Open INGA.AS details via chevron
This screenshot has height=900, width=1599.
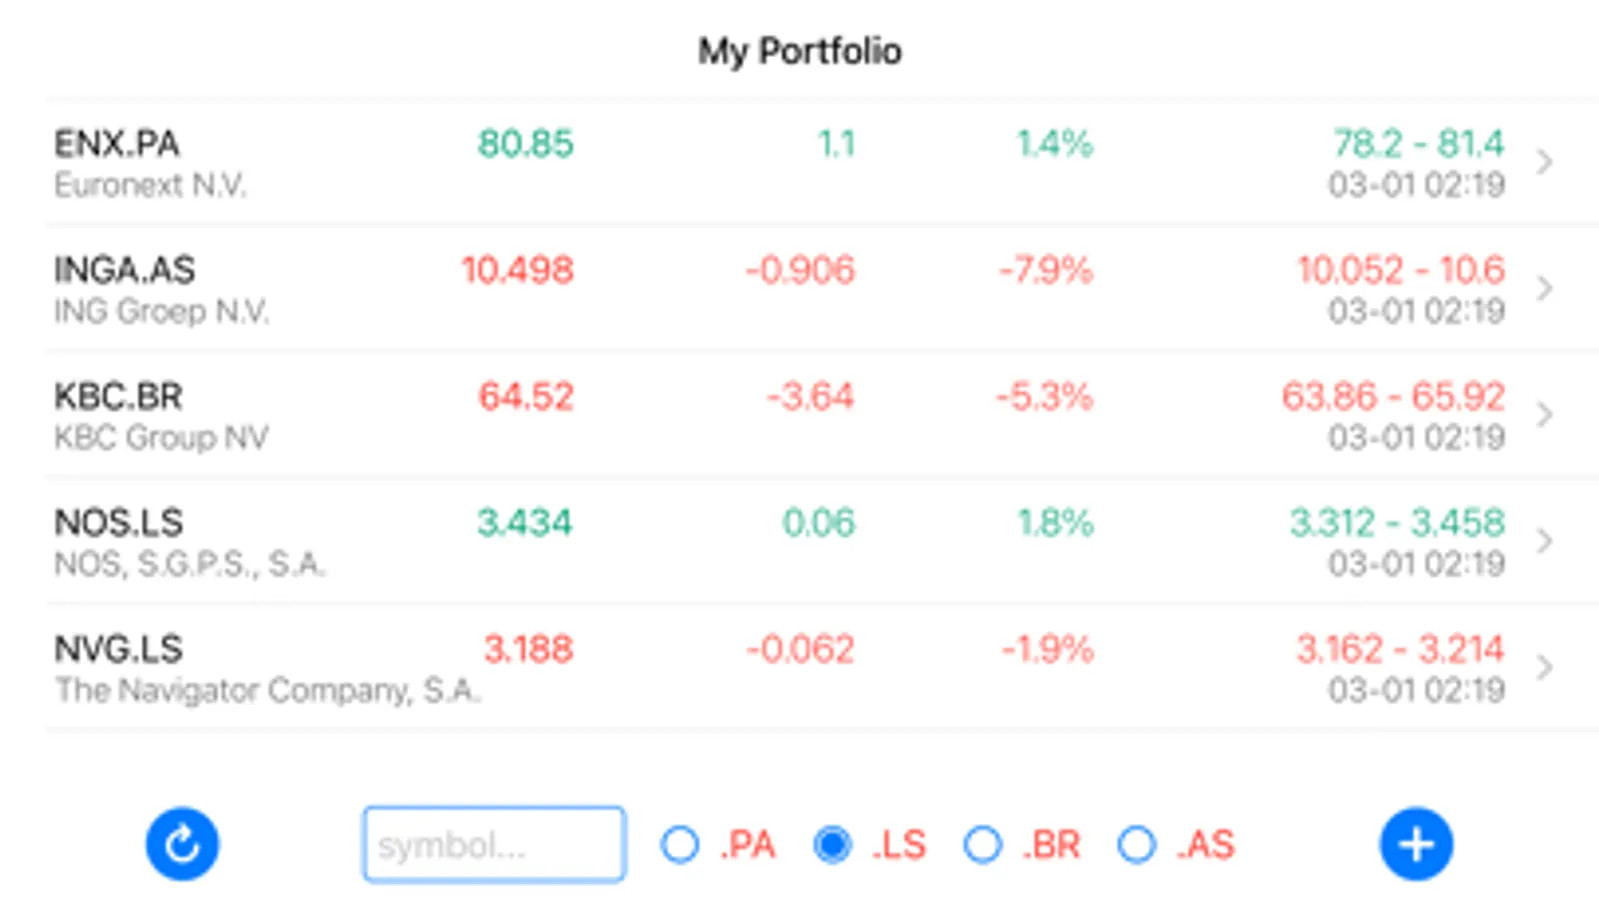1545,288
